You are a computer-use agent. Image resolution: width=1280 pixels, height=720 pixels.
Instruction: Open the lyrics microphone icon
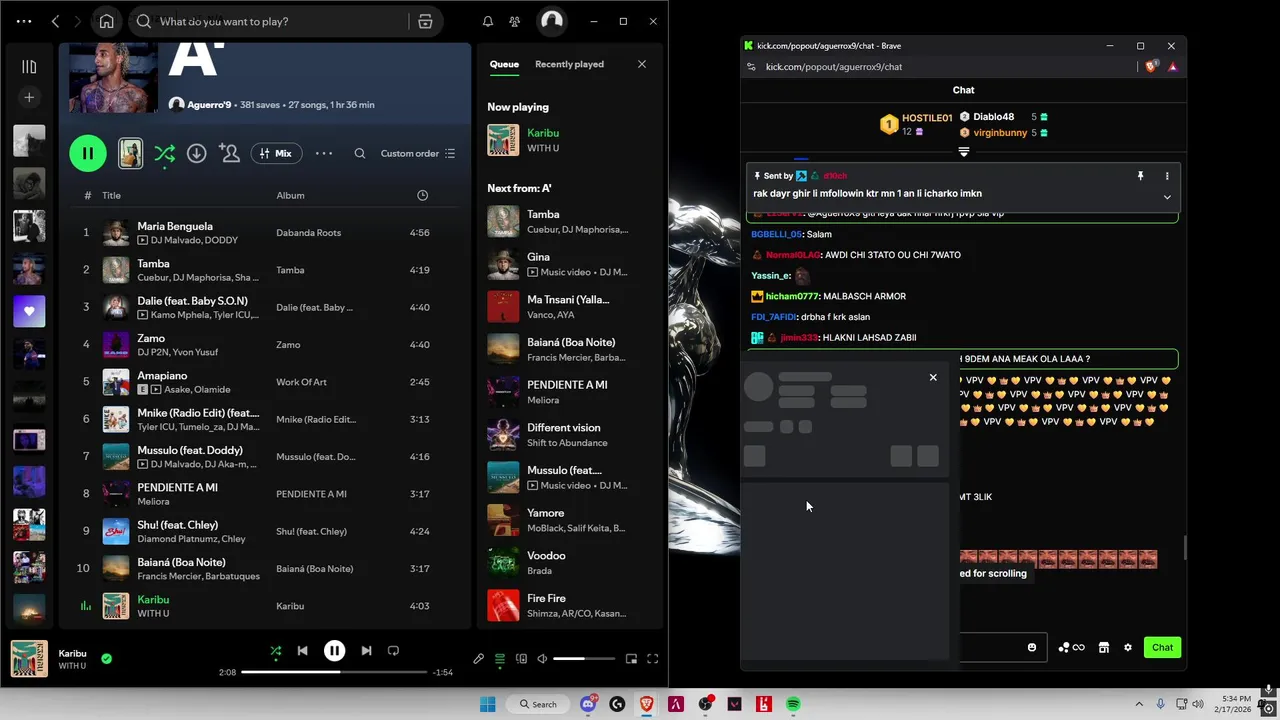[478, 659]
